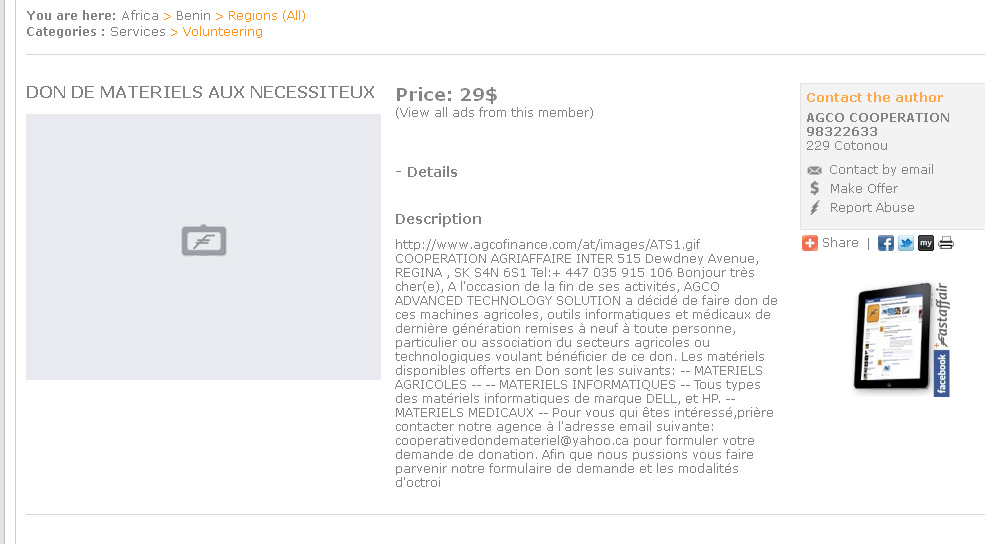Screen dimensions: 985x544
Task: Open the Regions (All) breadcrumb
Action: (267, 16)
